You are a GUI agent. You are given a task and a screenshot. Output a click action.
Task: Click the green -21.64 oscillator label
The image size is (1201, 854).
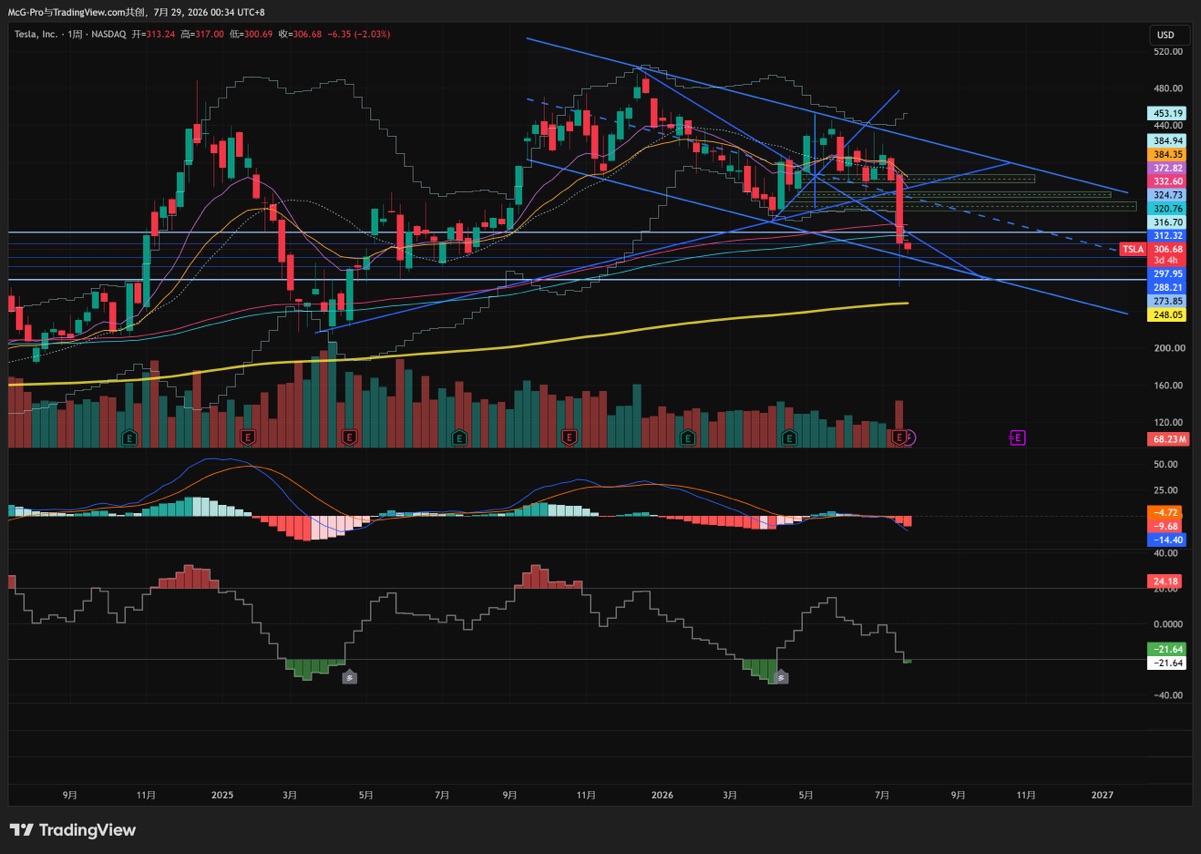point(1167,649)
